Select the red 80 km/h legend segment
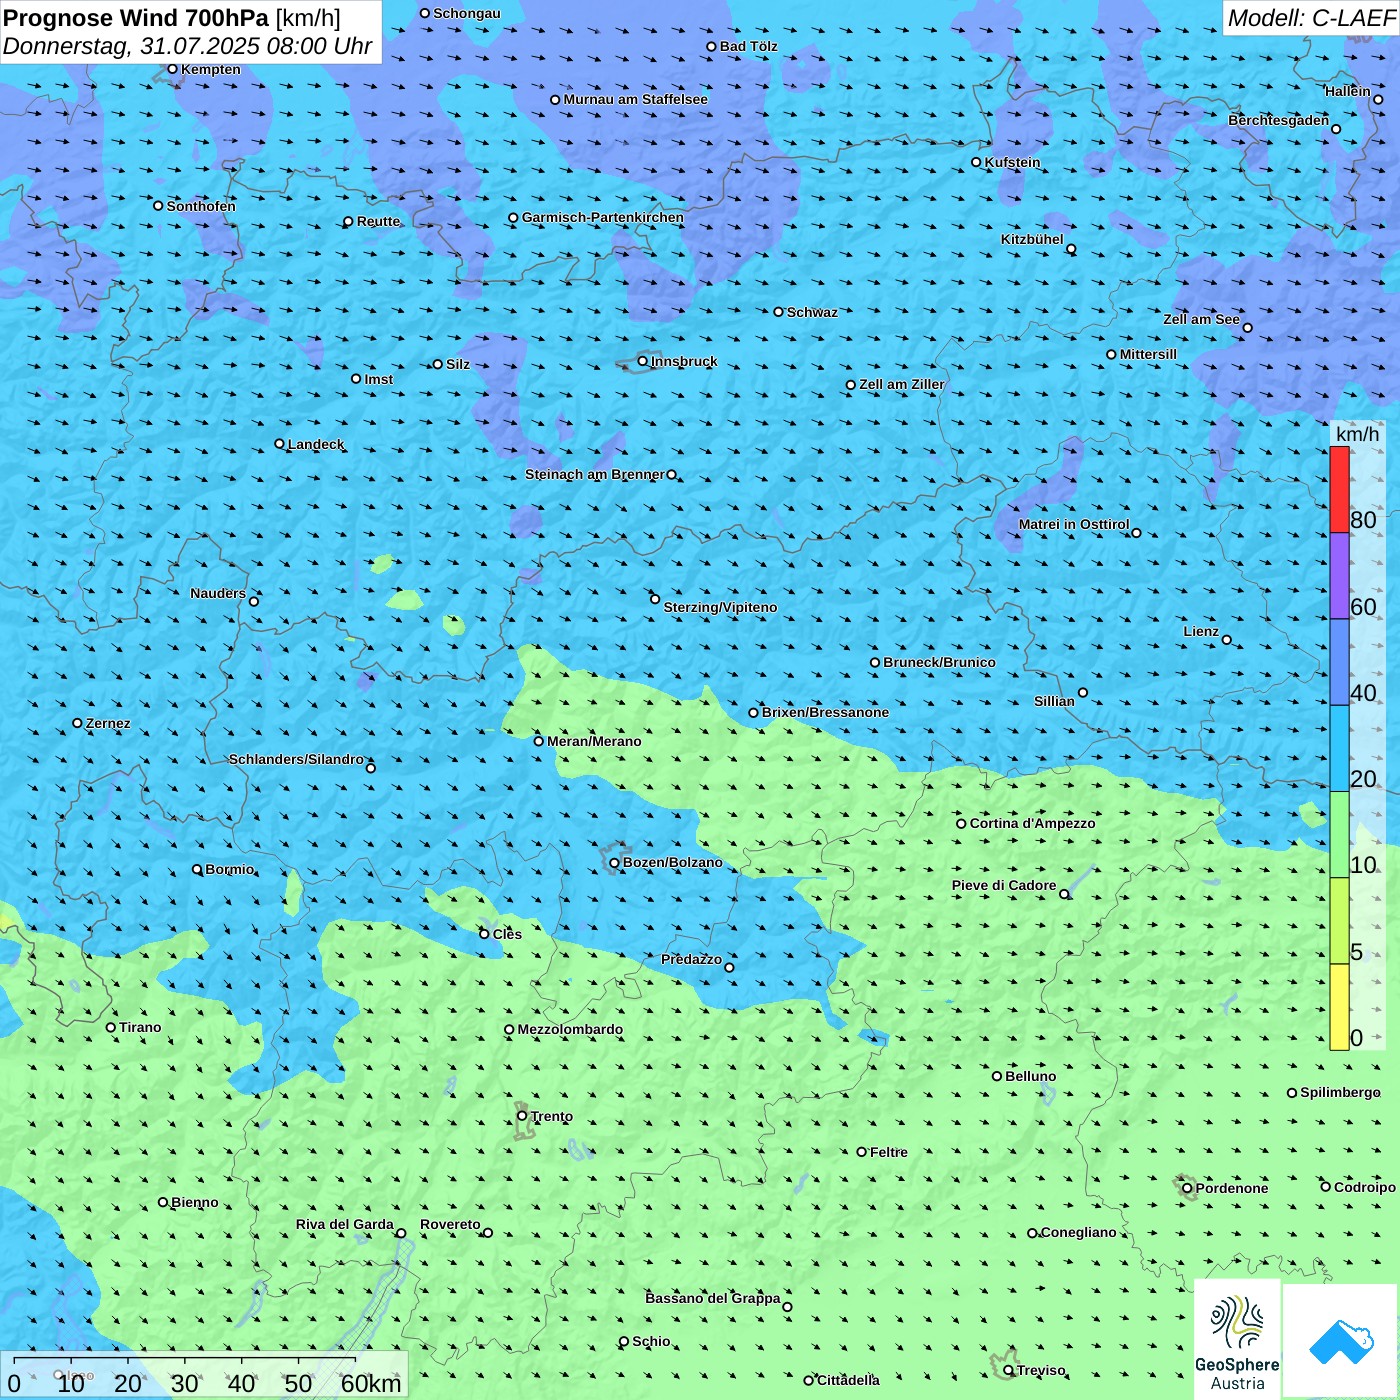This screenshot has height=1400, width=1400. pos(1339,489)
